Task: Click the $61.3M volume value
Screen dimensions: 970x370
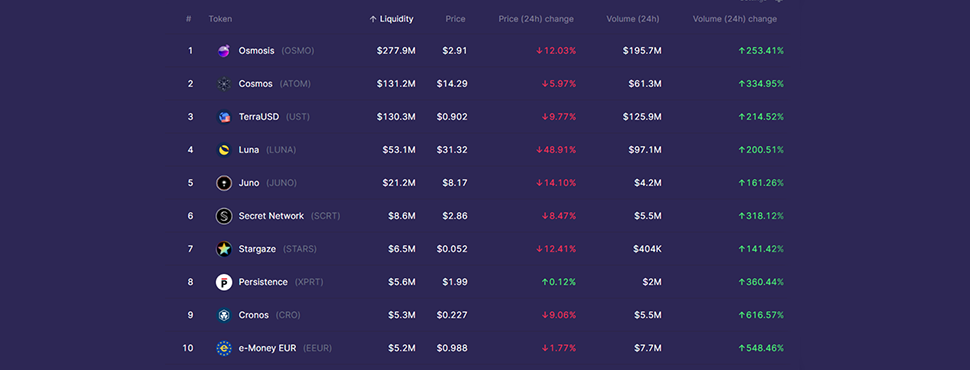Action: pyautogui.click(x=645, y=84)
